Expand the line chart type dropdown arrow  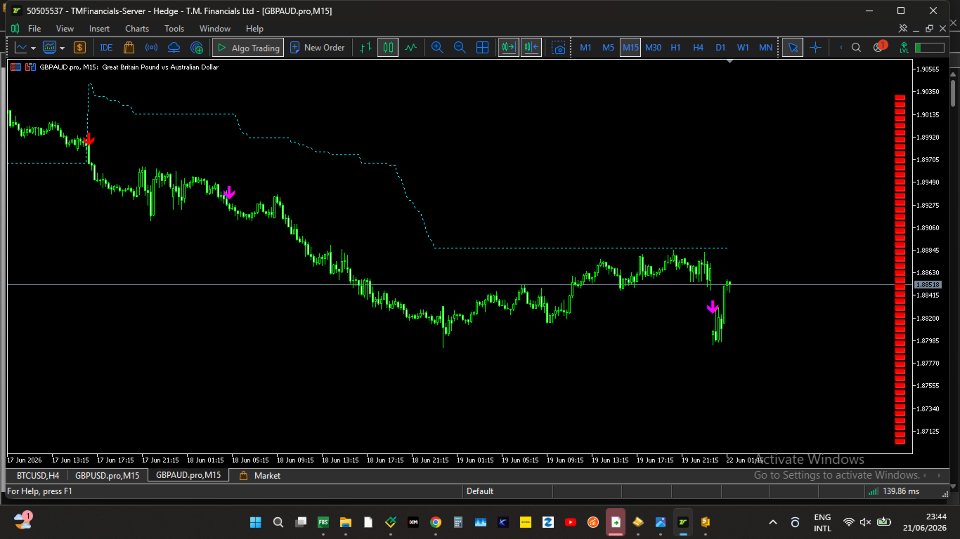pyautogui.click(x=33, y=48)
